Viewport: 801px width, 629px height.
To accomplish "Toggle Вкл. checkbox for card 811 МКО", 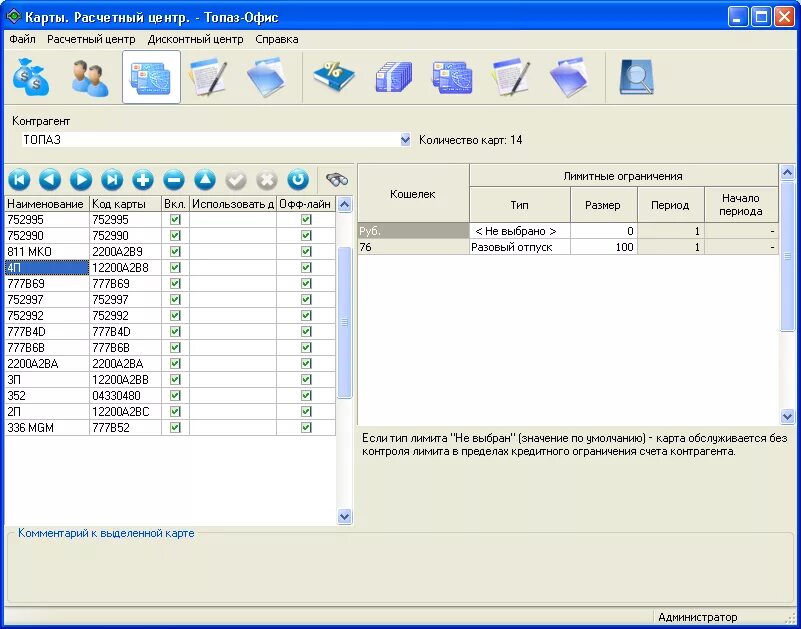I will click(x=175, y=251).
